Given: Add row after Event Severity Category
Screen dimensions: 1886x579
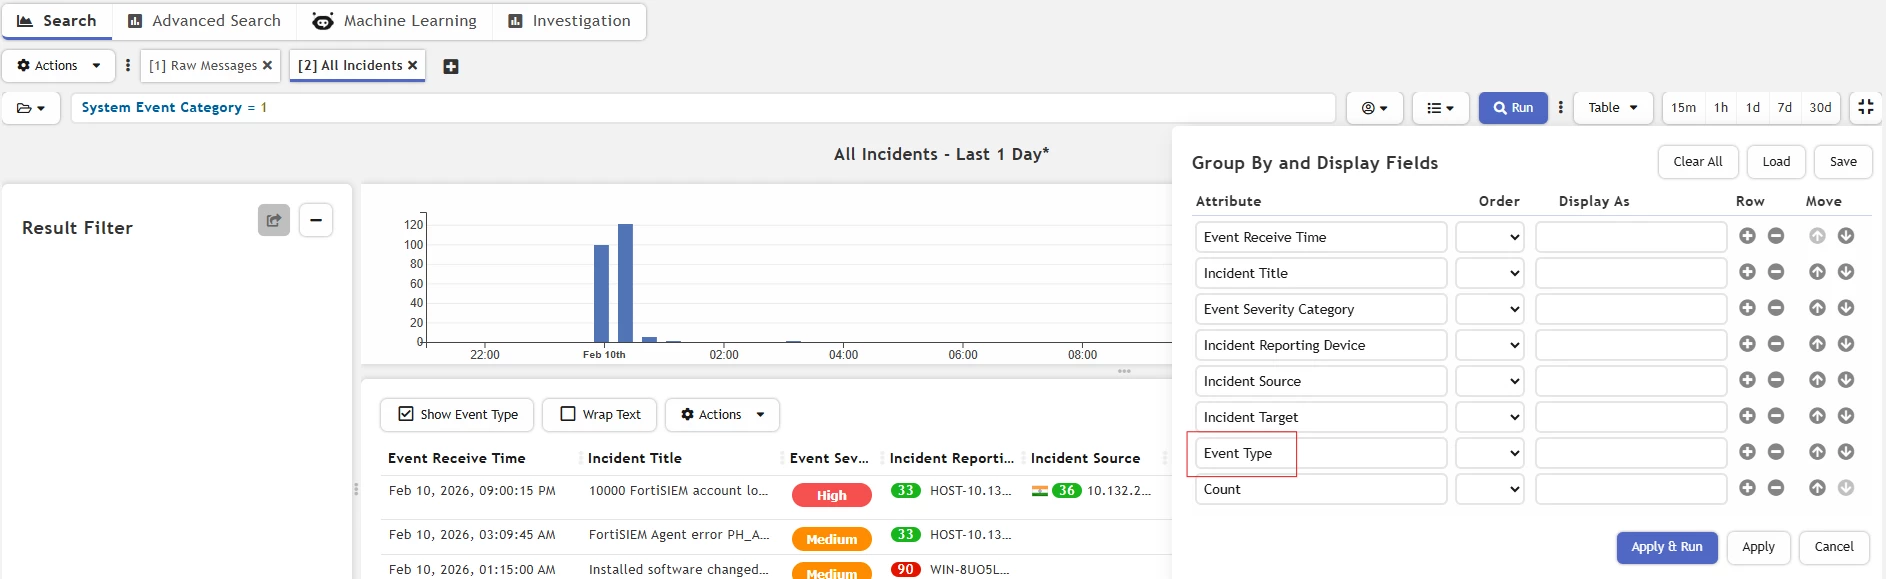Looking at the screenshot, I should [x=1747, y=308].
